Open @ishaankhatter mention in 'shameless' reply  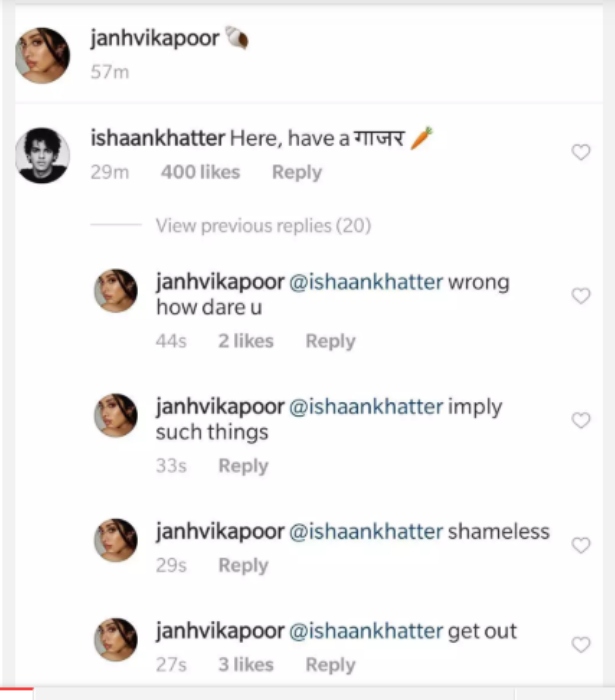(365, 532)
